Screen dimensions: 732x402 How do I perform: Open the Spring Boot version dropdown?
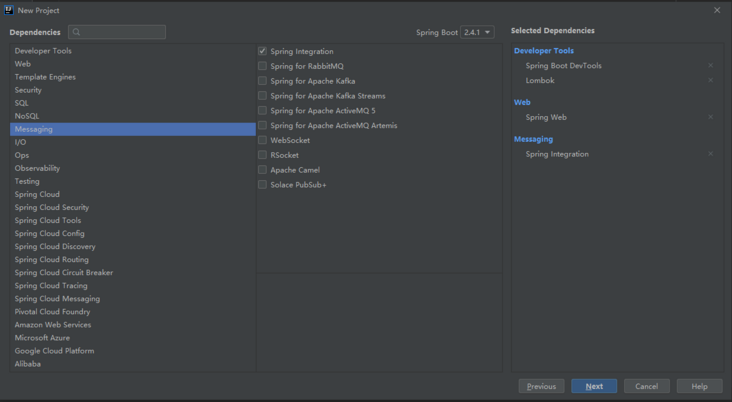477,33
